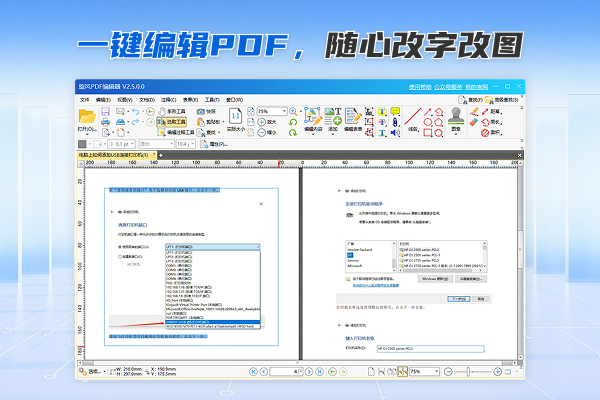Select the yellow highlight text T icon
Screen dimensions: 600x400
382,112
